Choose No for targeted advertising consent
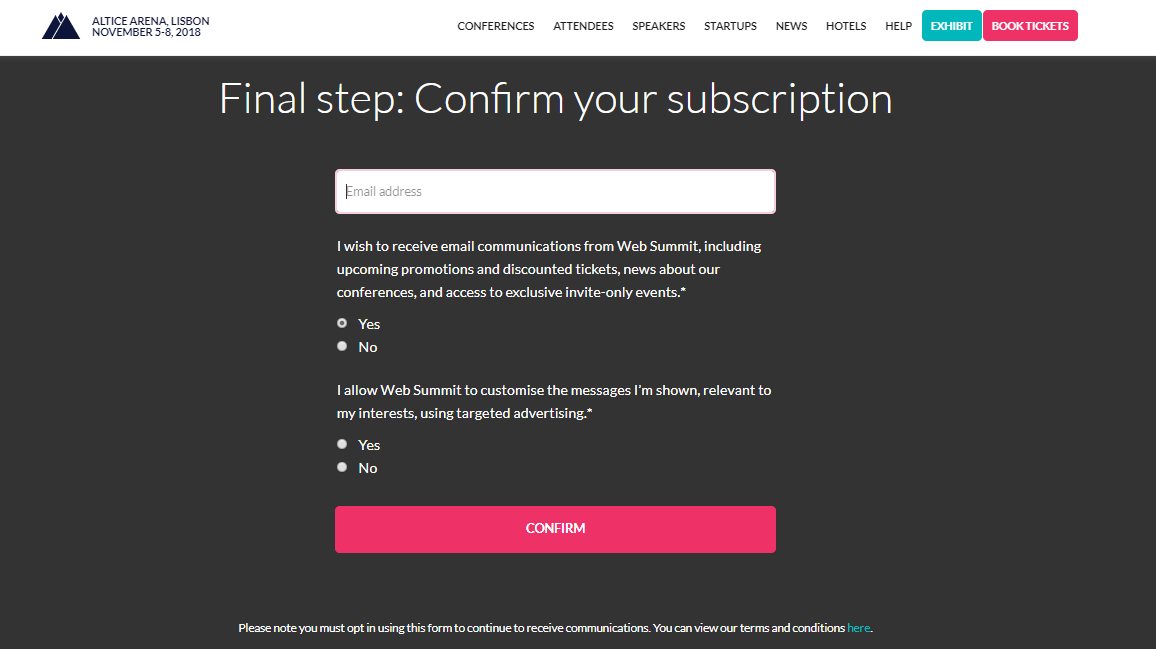1156x649 pixels. pos(342,467)
